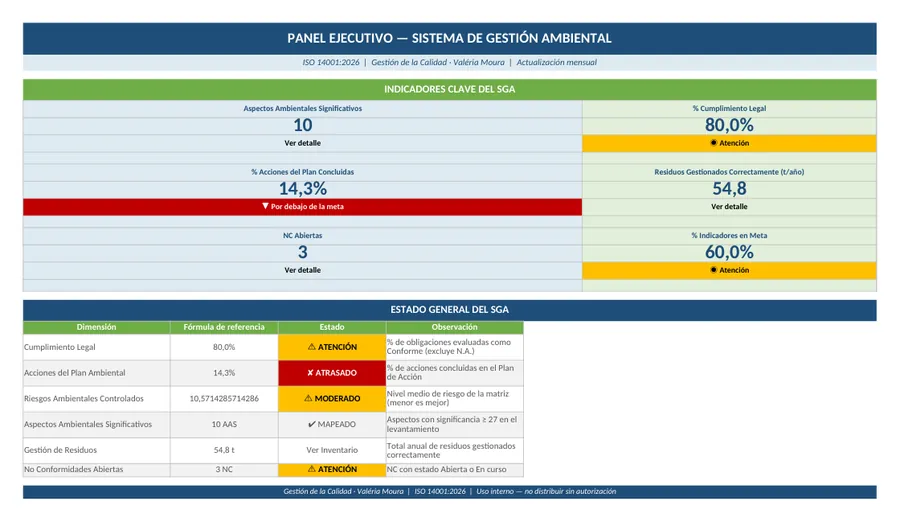Click the '80,0%' cell in the status table
Screen dimensions: 900x522
[x=224, y=347]
